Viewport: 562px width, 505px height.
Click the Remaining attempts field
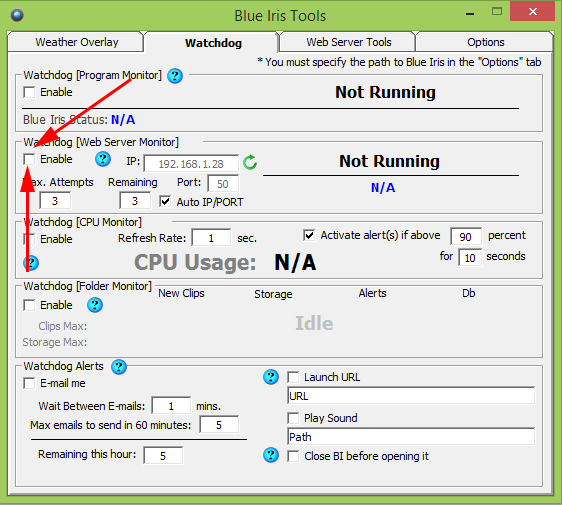pyautogui.click(x=135, y=201)
